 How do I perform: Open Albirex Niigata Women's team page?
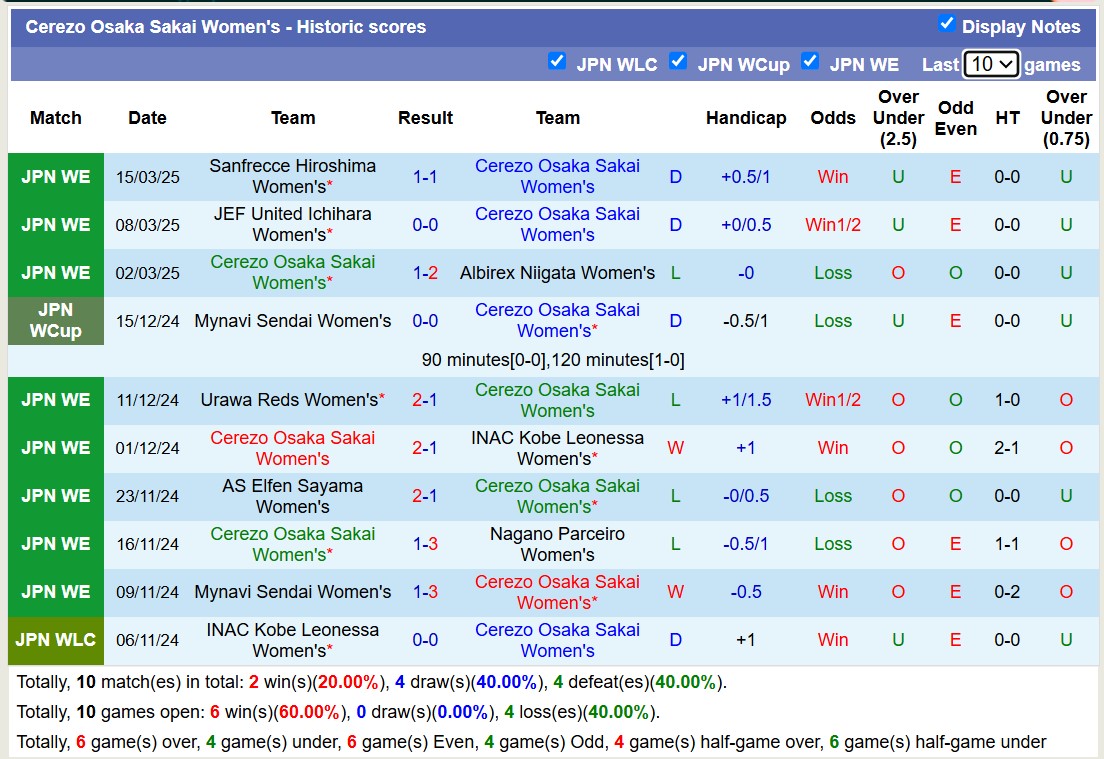click(x=557, y=273)
